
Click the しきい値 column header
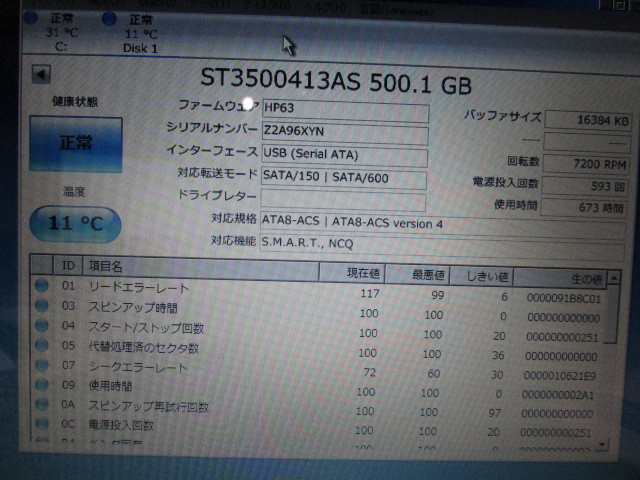(481, 277)
